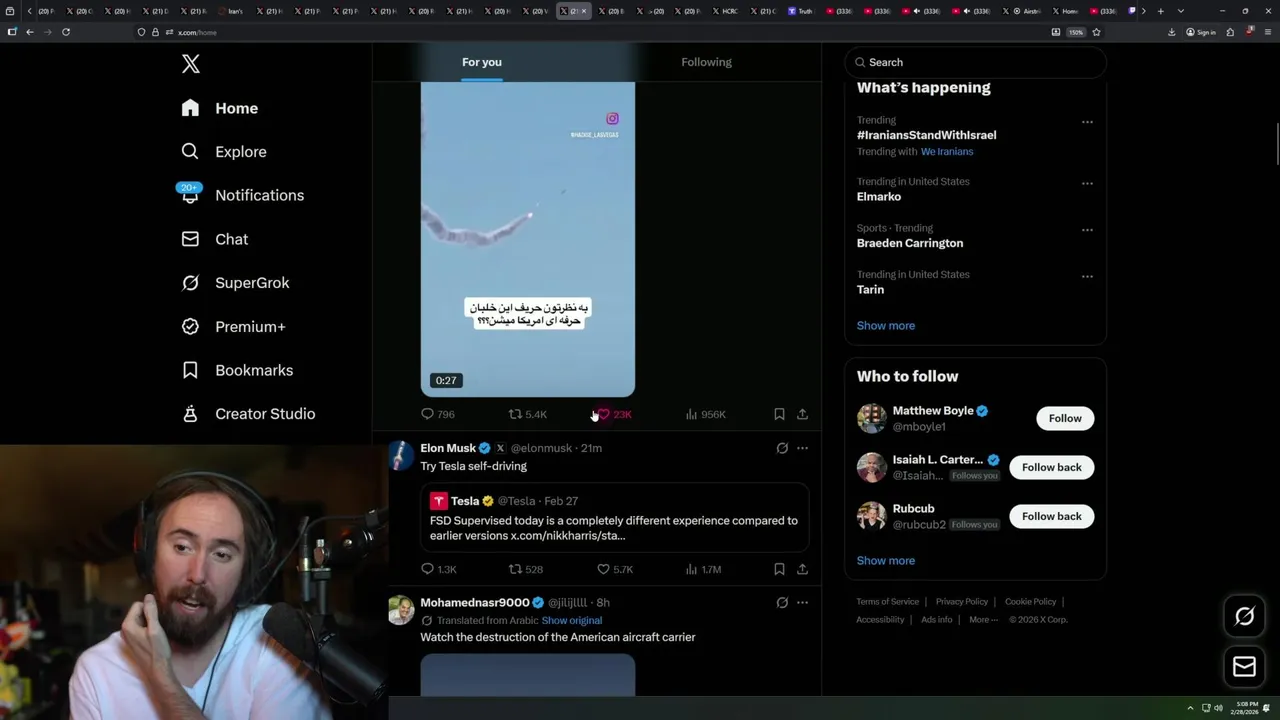Open more options for the Elmarko trend
Viewport: 1280px width, 720px height.
[1087, 184]
